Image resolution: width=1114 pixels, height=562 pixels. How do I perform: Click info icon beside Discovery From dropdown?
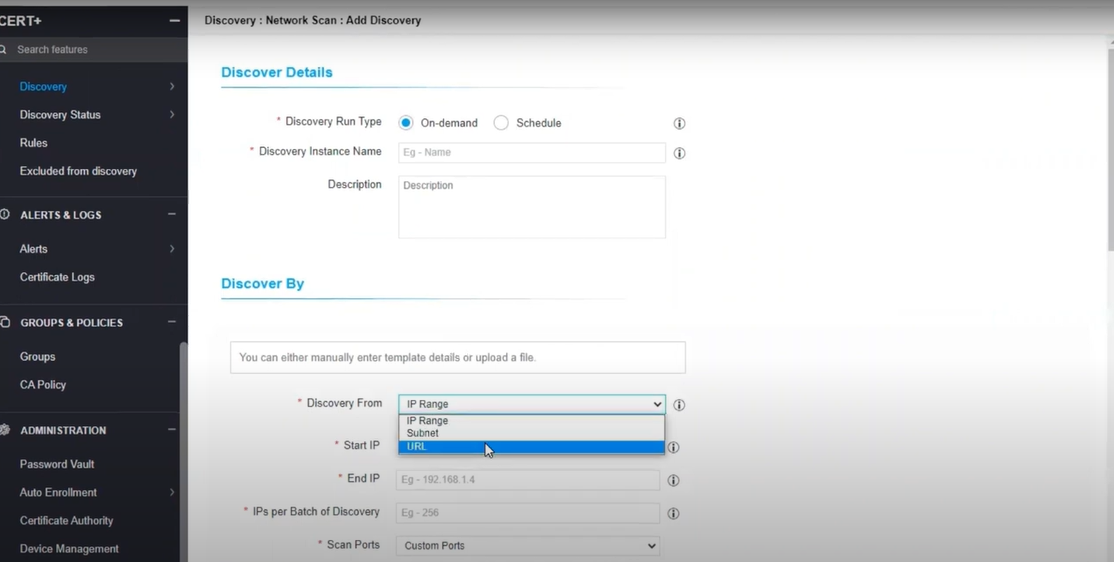point(679,405)
